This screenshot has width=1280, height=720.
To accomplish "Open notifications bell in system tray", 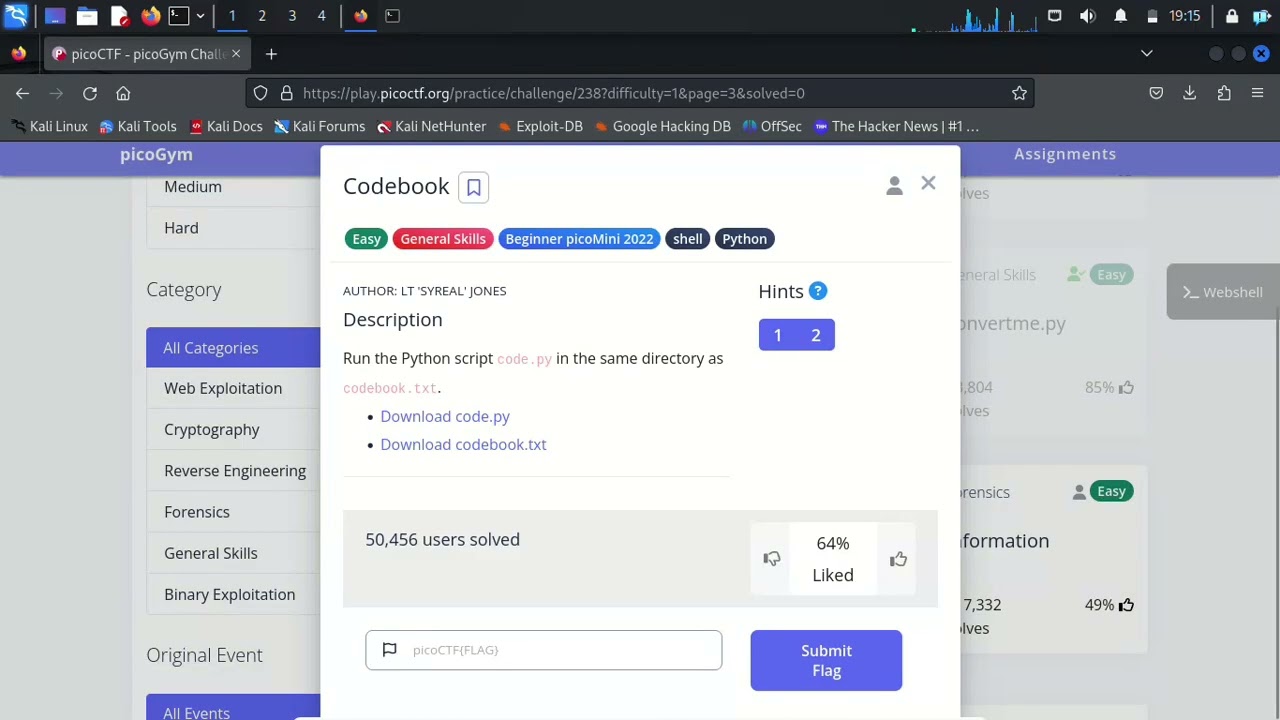I will tap(1120, 16).
